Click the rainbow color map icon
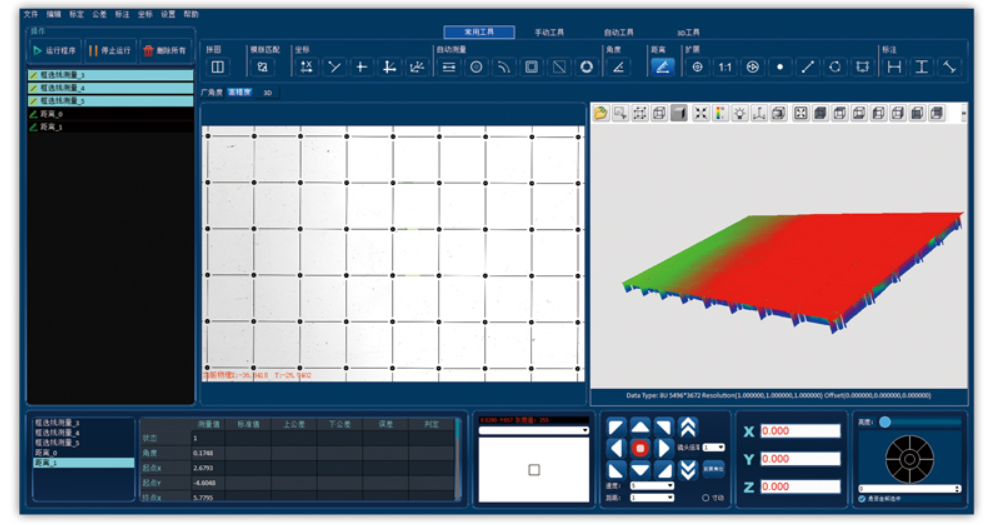 pyautogui.click(x=720, y=113)
